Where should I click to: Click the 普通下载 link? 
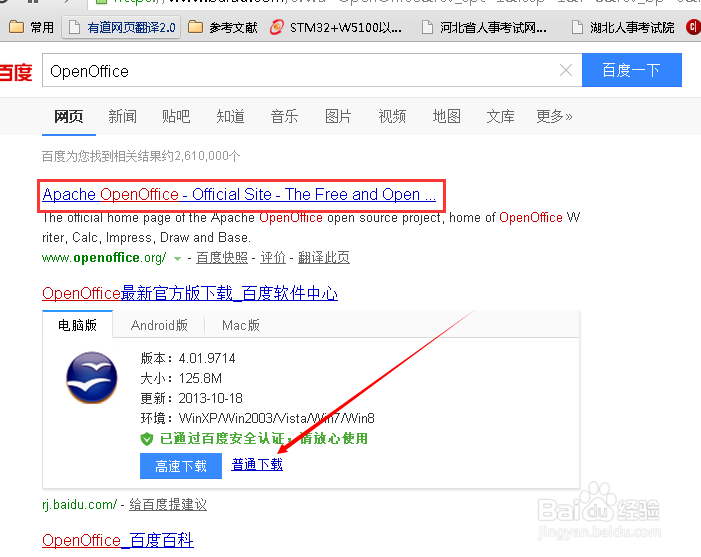click(x=257, y=465)
